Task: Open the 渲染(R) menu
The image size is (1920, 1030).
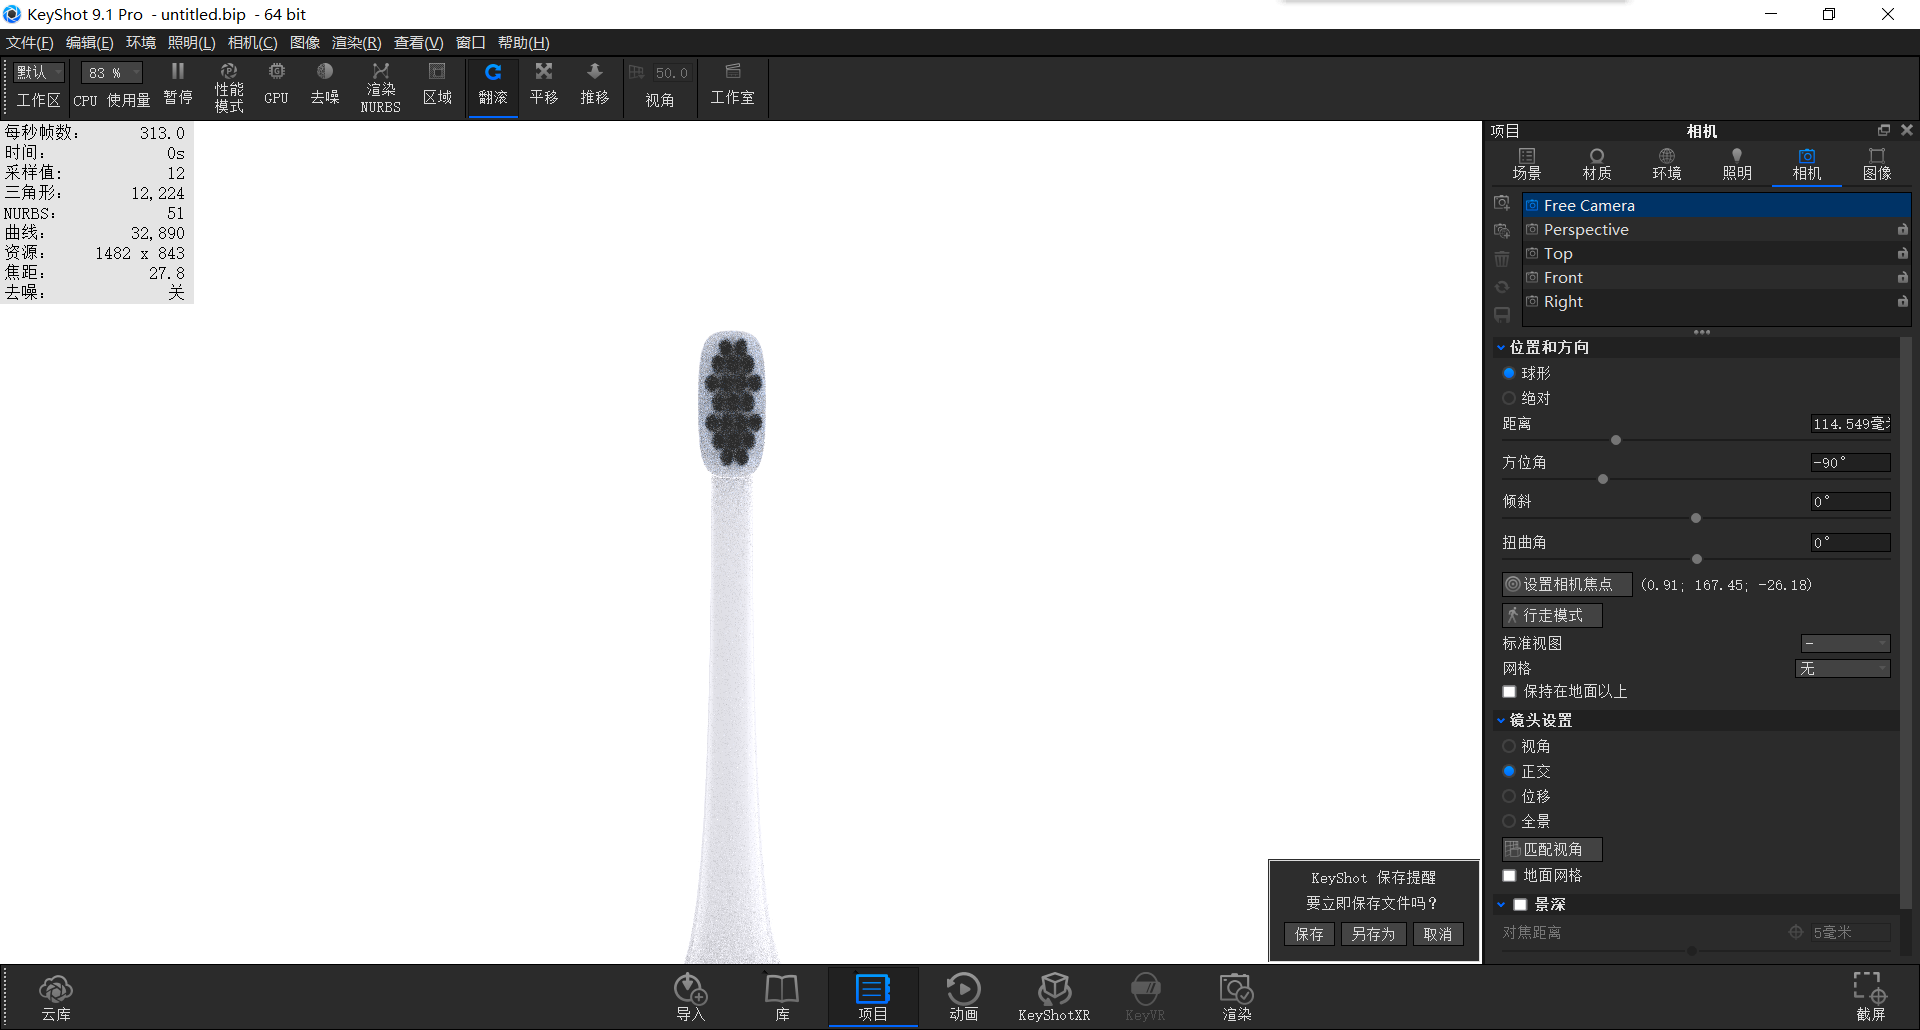Action: click(354, 42)
